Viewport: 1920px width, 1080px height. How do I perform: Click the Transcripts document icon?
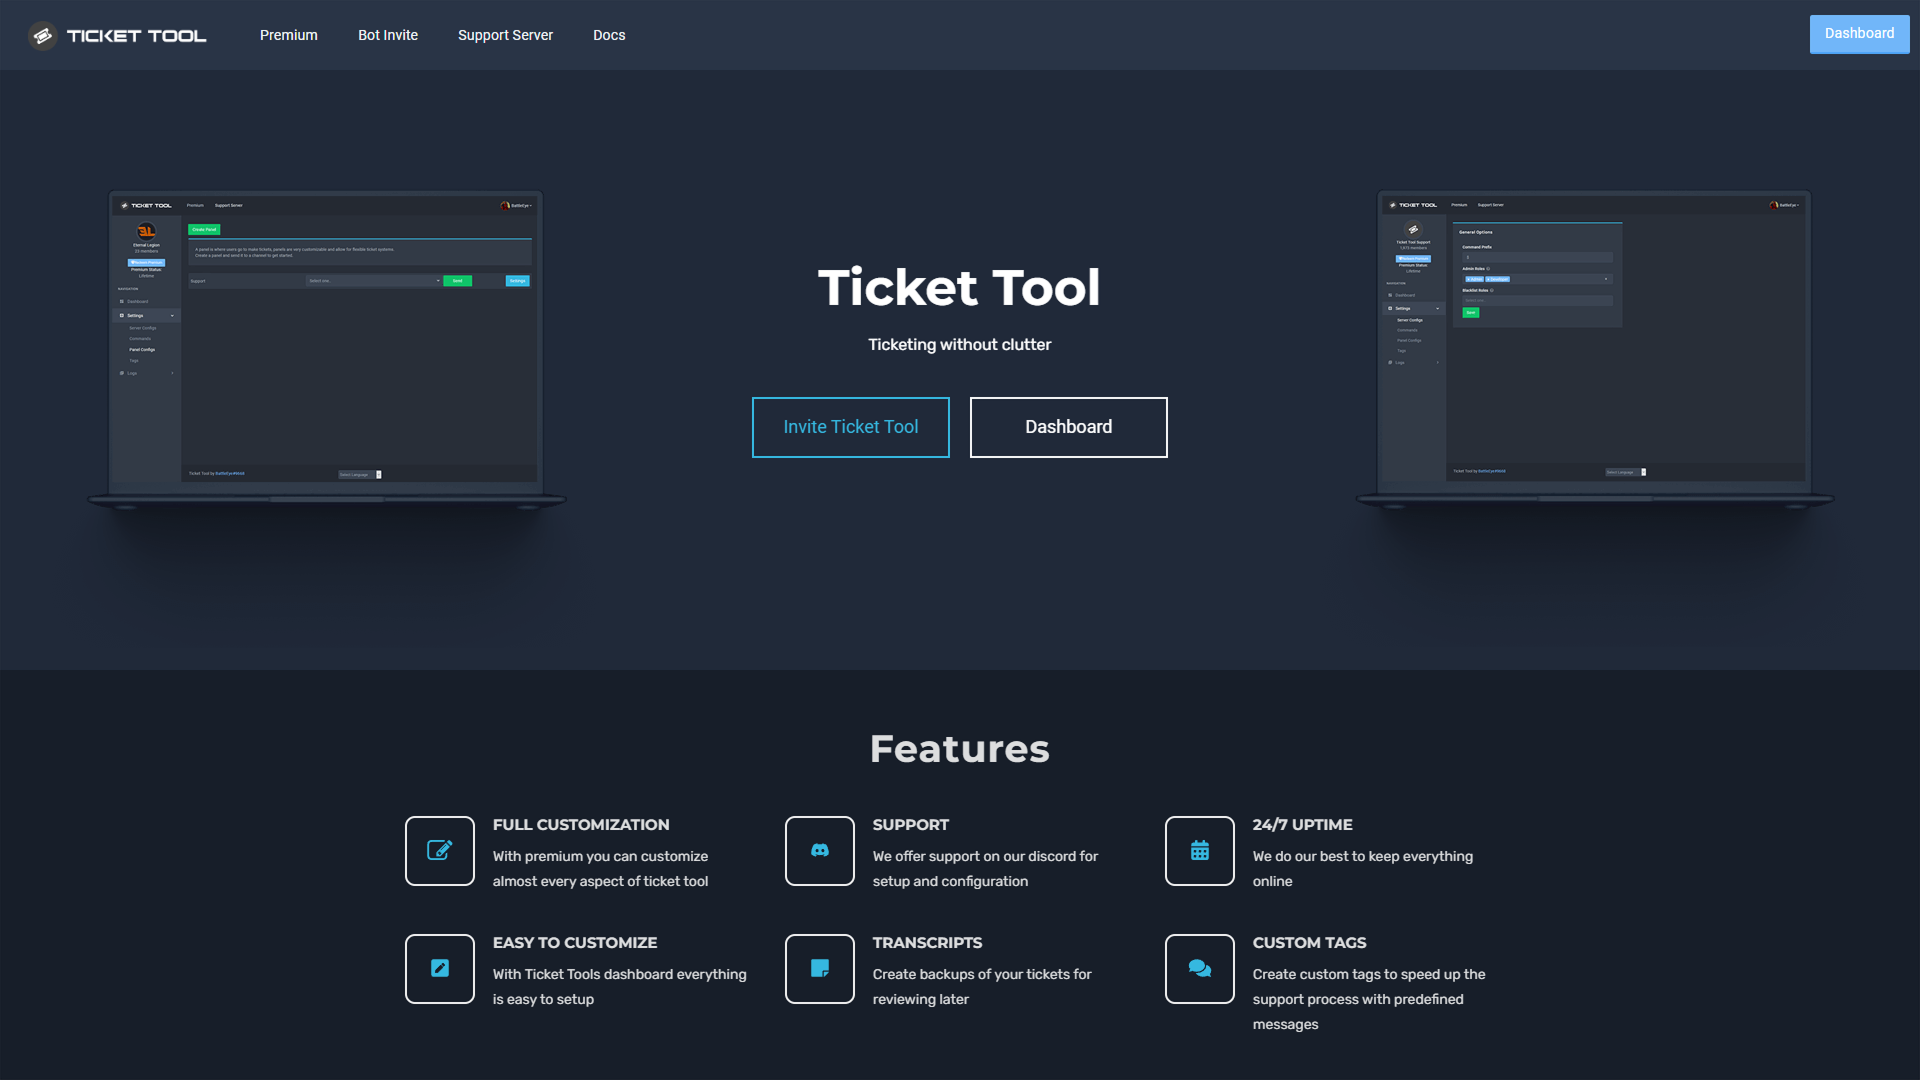tap(819, 968)
